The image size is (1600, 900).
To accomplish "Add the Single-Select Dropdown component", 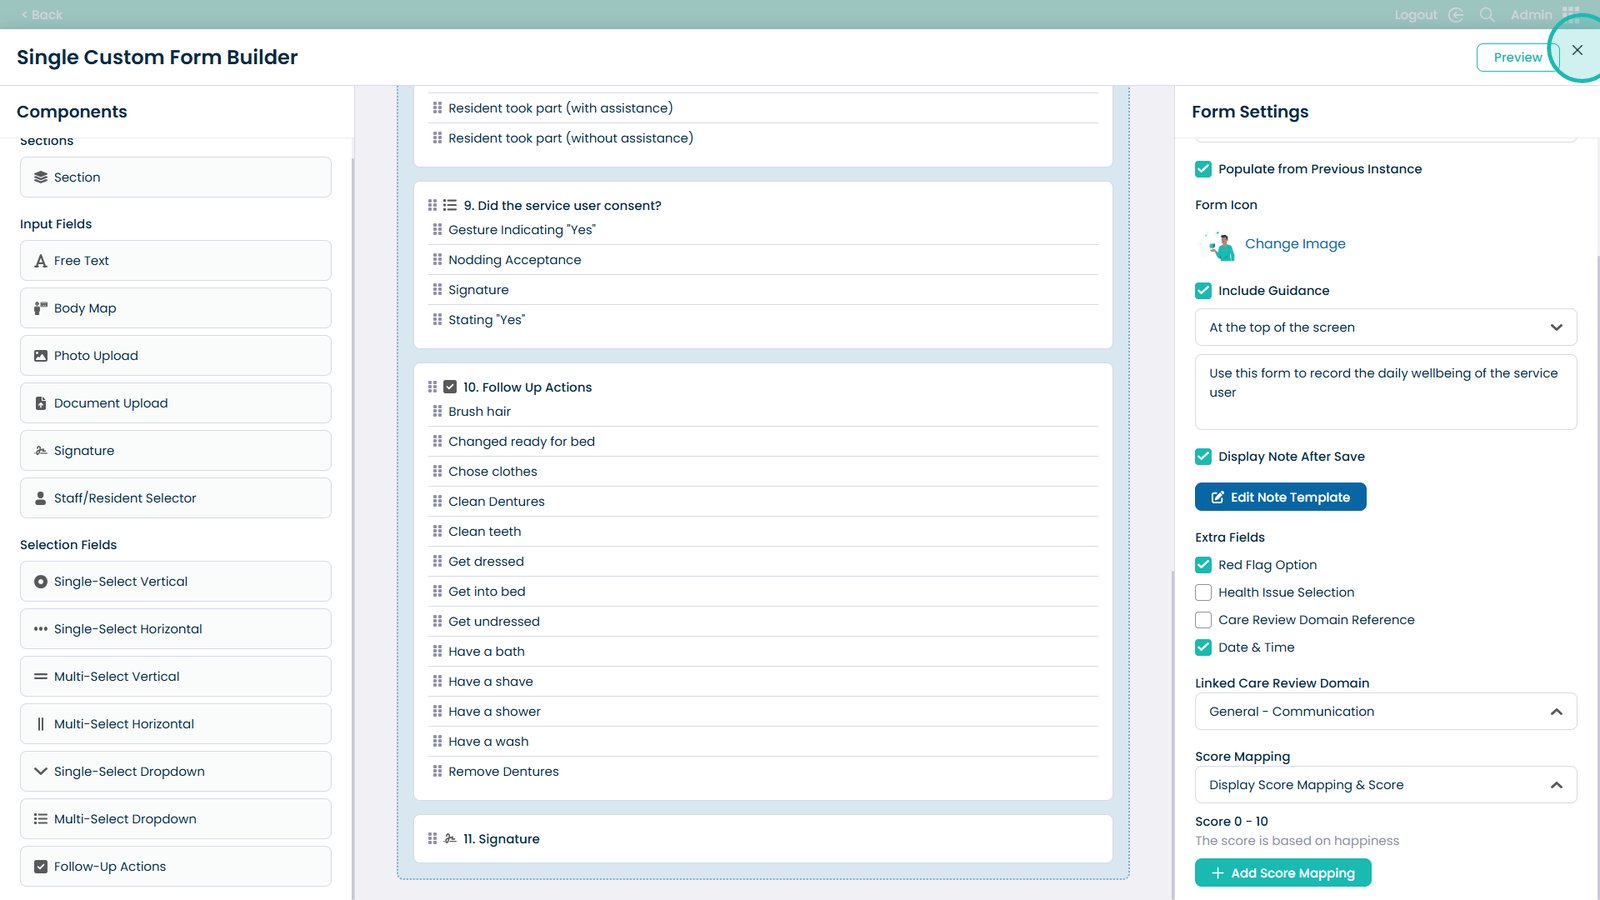I will point(175,772).
